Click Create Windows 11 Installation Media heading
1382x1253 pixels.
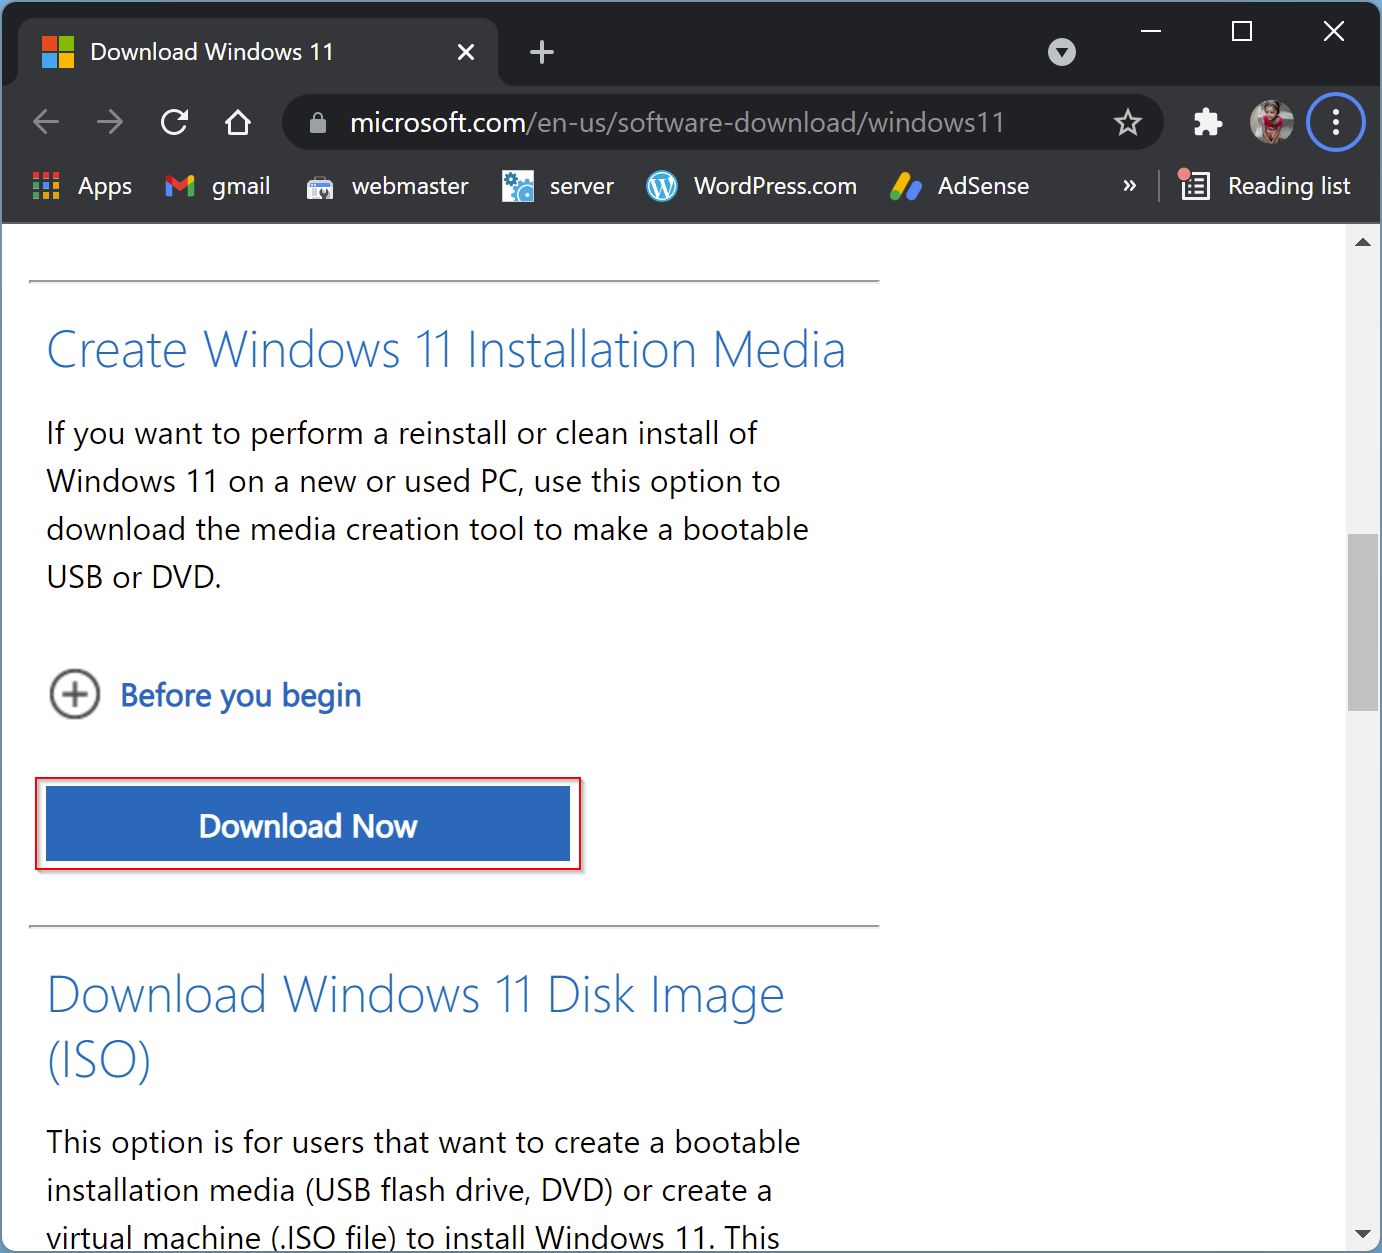[x=446, y=350]
